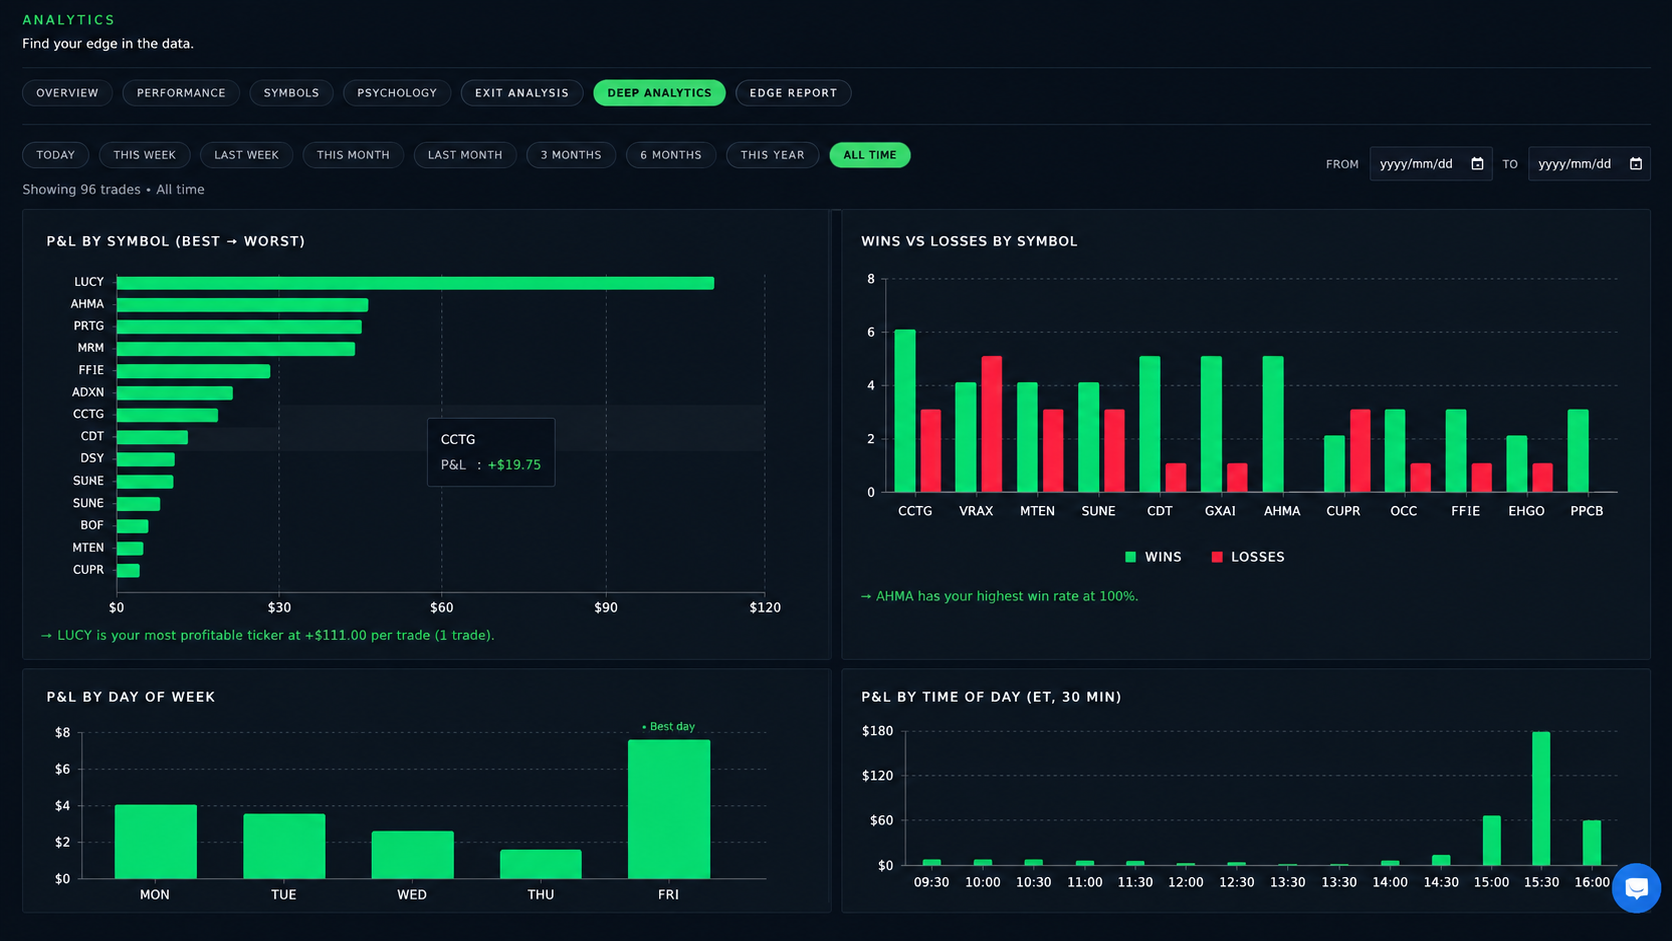Click the LUCY most profitable ticker insight
Viewport: 1672px width, 941px height.
[x=267, y=635]
